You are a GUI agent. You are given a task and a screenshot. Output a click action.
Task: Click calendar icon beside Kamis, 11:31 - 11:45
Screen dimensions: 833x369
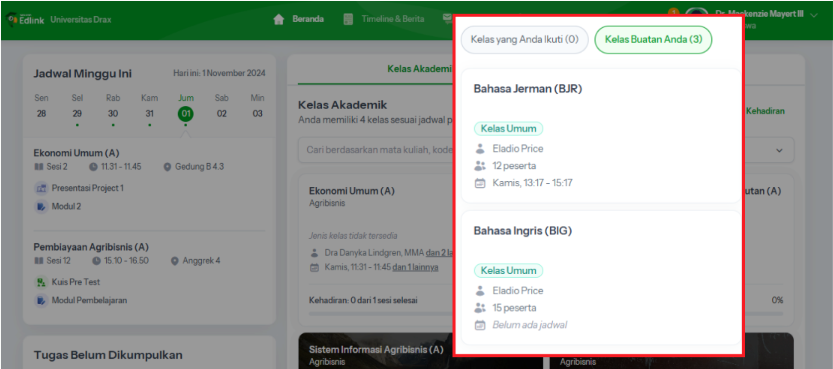click(x=314, y=268)
